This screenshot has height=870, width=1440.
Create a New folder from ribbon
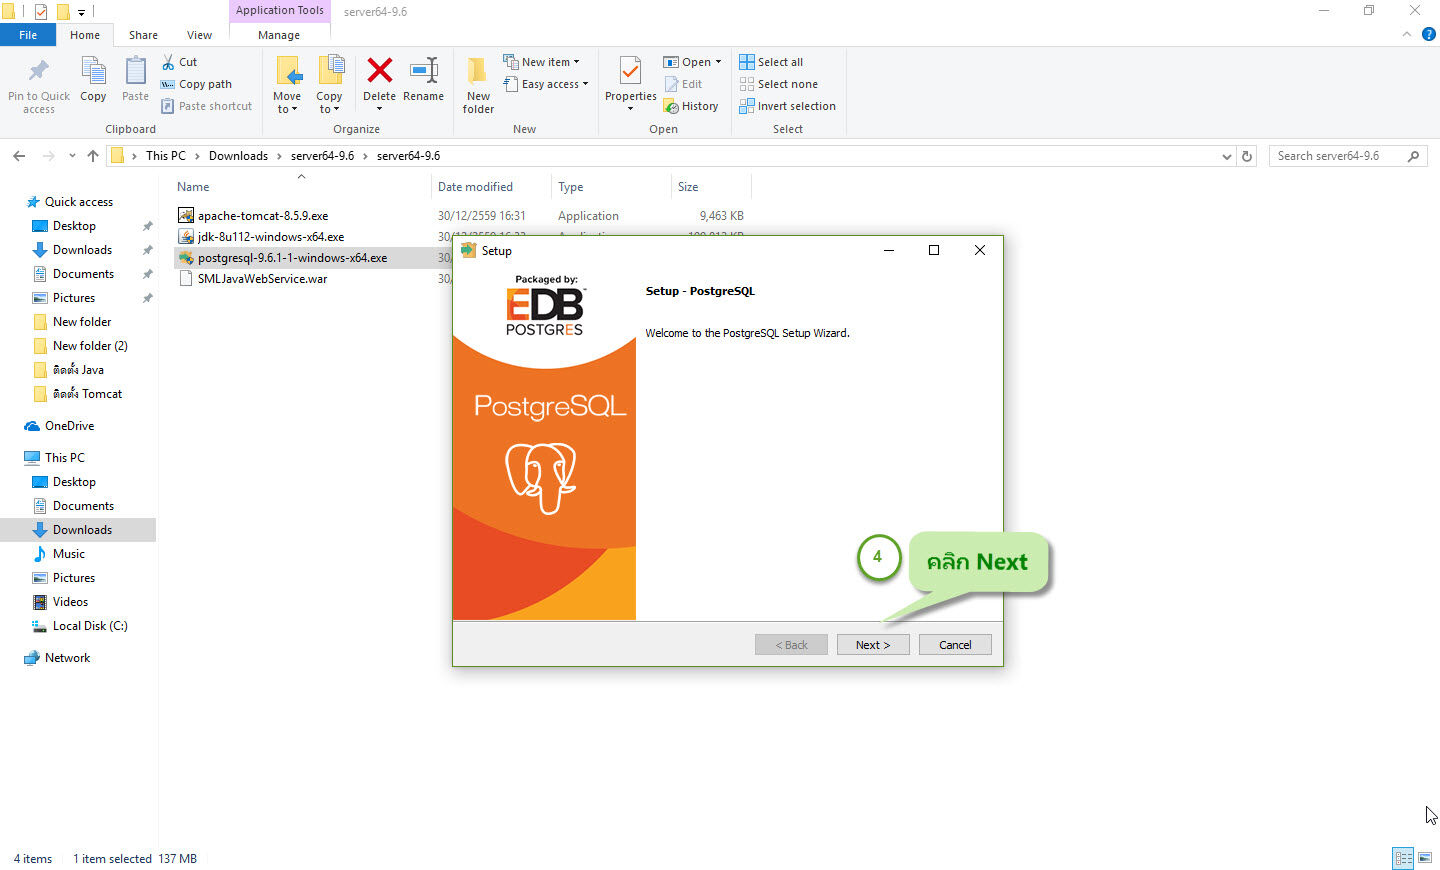[478, 85]
